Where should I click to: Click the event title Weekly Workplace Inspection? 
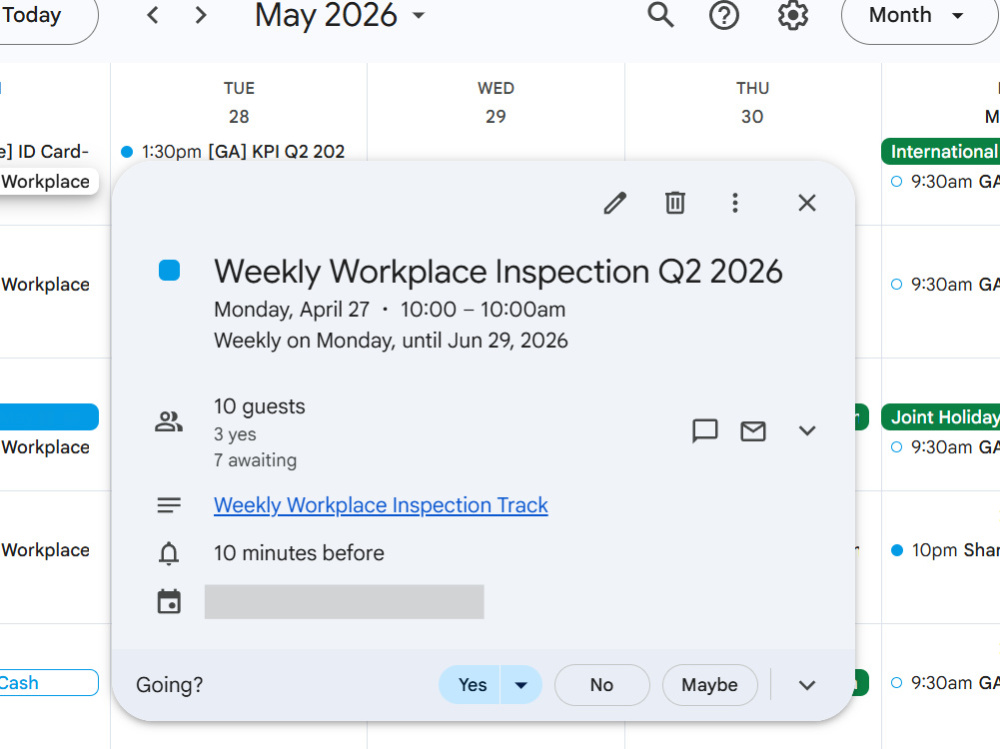tap(498, 271)
